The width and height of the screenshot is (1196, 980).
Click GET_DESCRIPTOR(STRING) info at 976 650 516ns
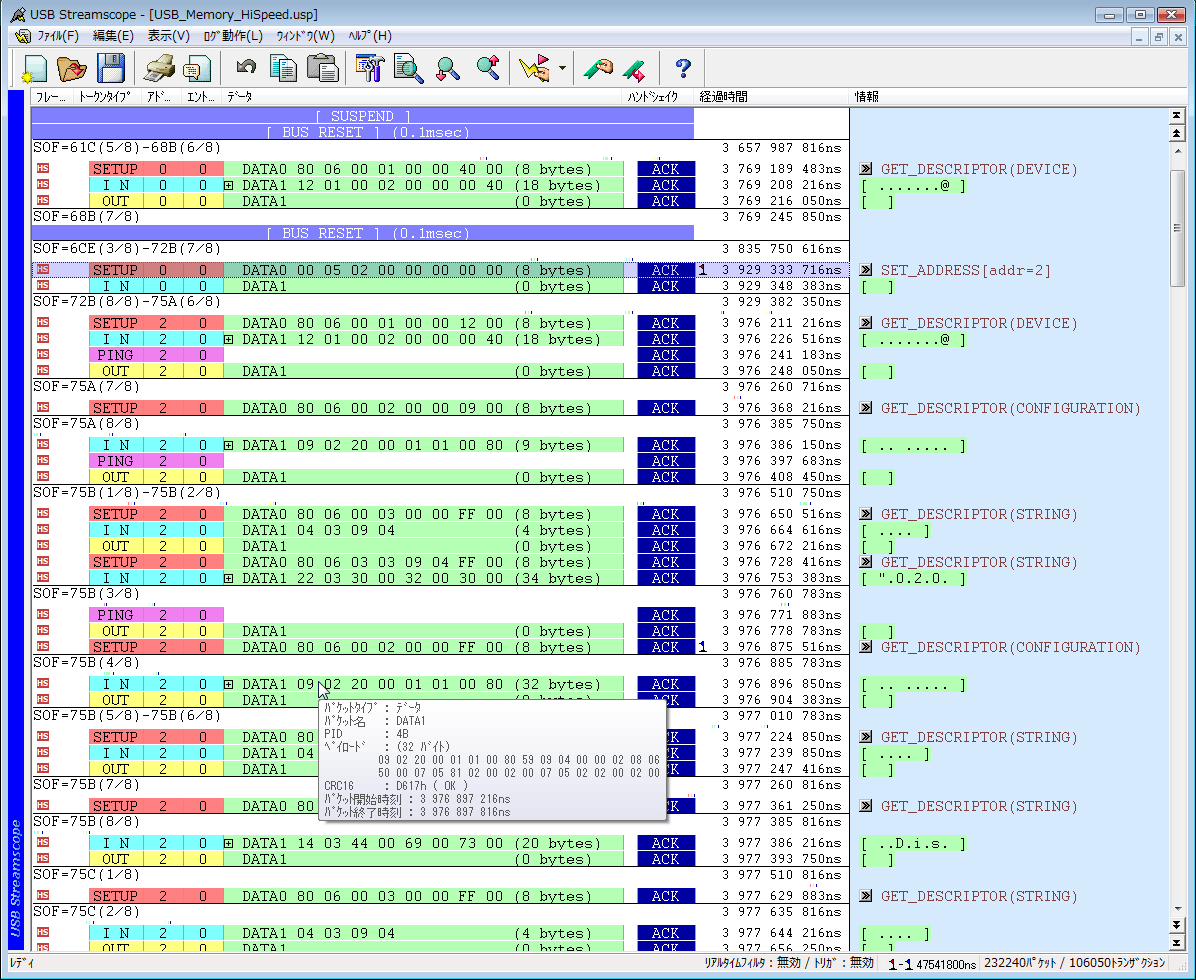pyautogui.click(x=979, y=514)
